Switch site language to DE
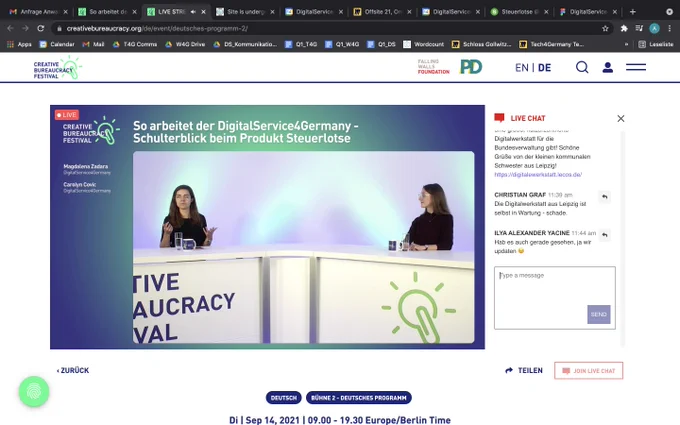The height and width of the screenshot is (425, 680). [x=544, y=68]
